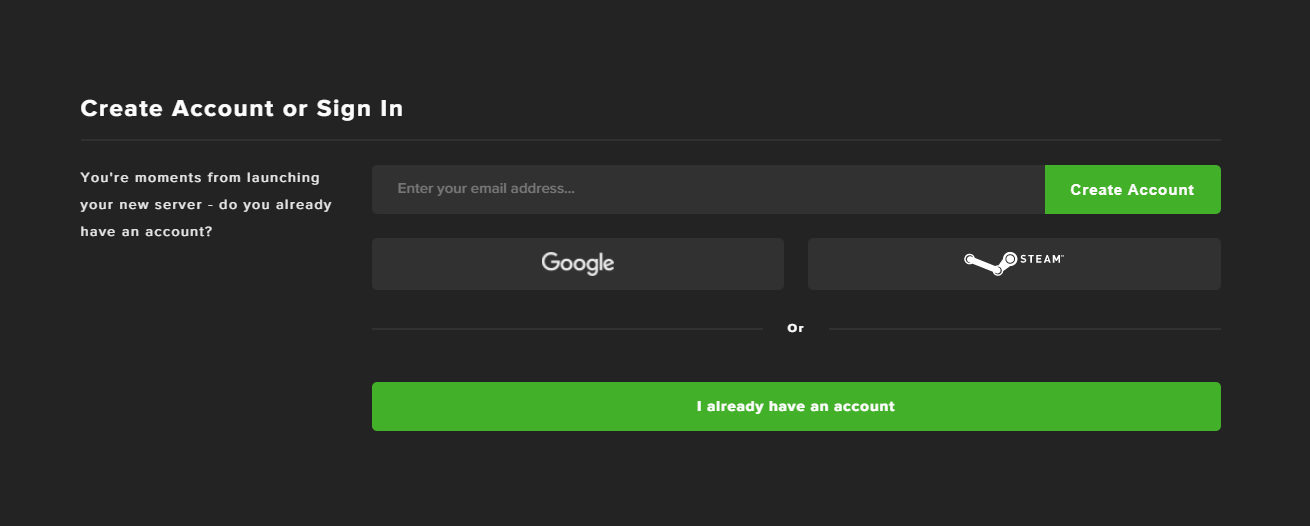Click the green Create Account button

[1132, 190]
